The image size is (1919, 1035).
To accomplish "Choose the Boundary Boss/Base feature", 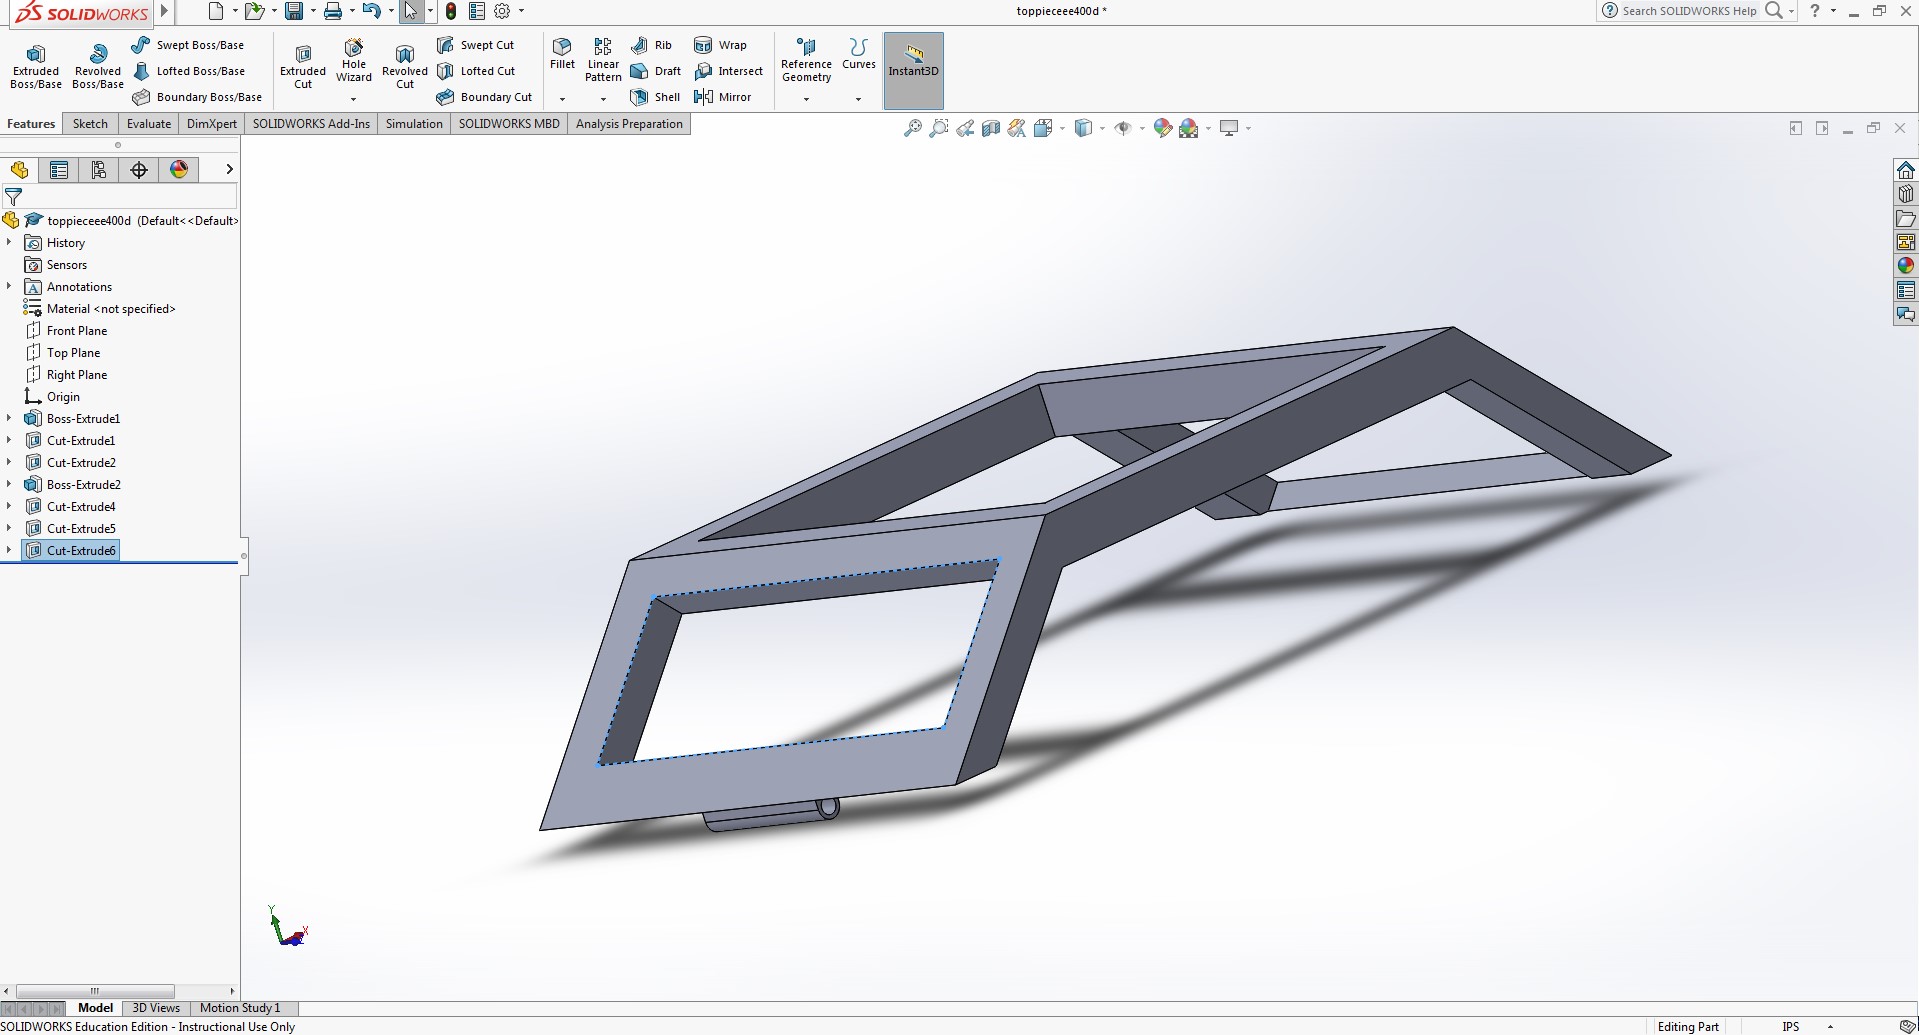I will (x=197, y=97).
